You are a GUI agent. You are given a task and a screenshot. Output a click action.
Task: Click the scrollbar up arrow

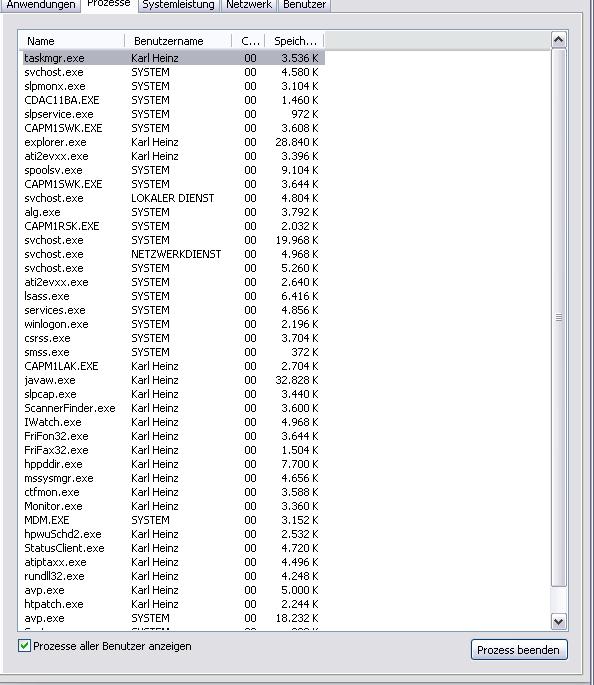558,40
